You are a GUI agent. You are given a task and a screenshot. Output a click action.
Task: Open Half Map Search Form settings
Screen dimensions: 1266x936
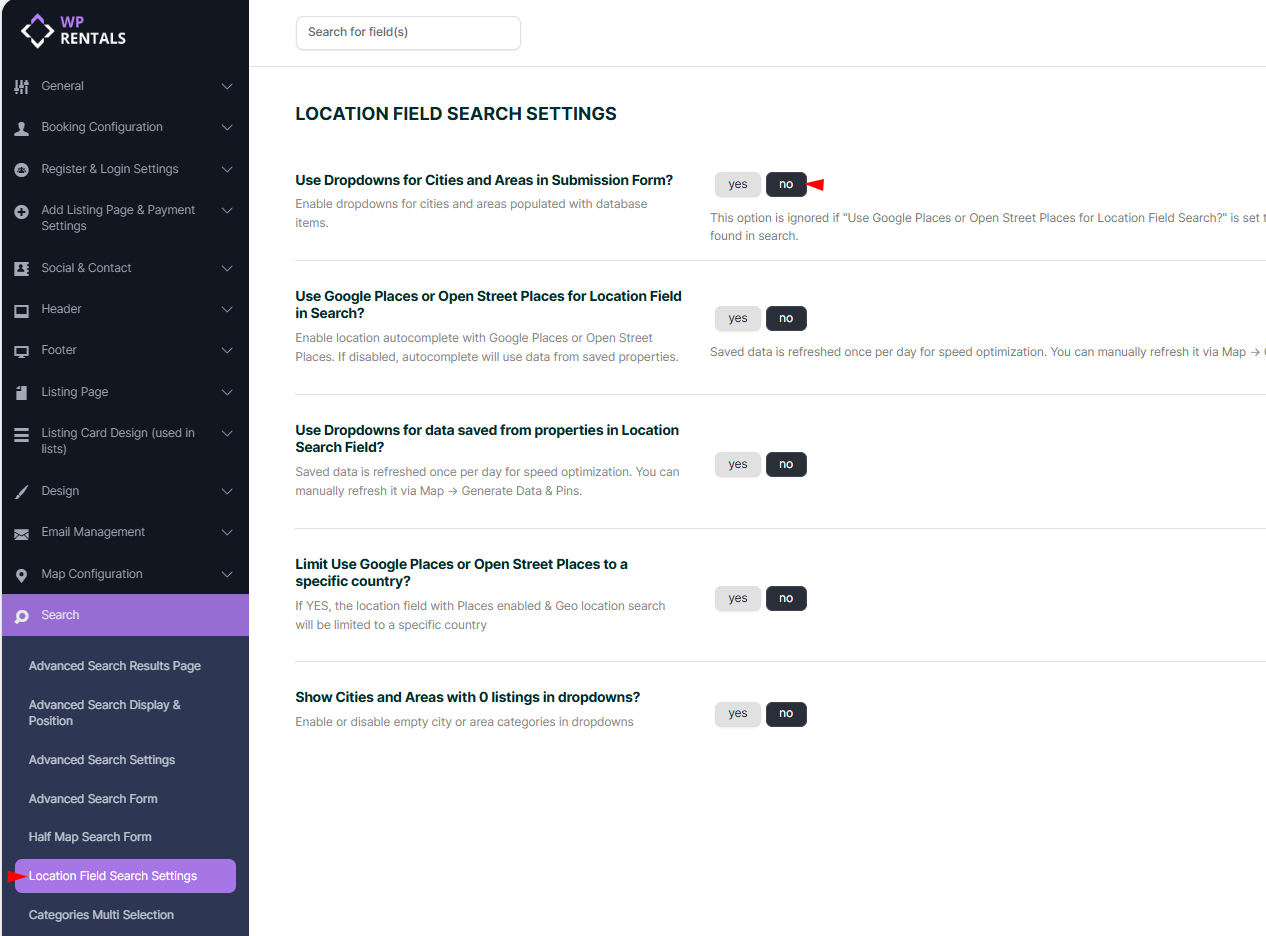pyautogui.click(x=90, y=837)
